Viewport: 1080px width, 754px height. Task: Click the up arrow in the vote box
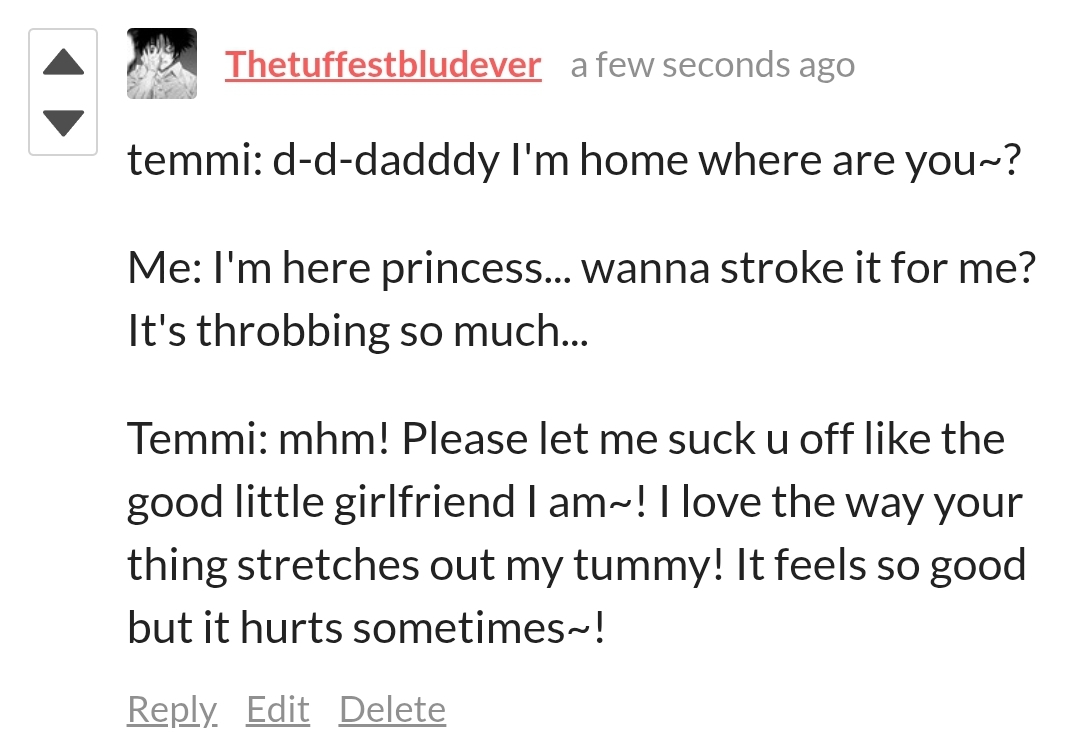[x=63, y=62]
